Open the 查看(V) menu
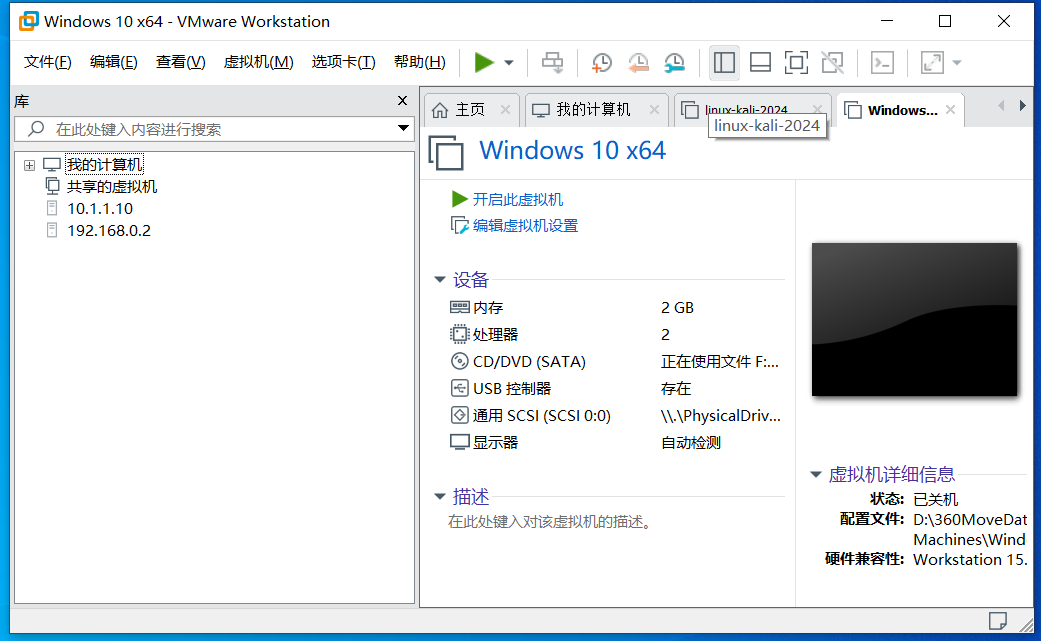Screen dimensions: 1041x641 [181, 62]
